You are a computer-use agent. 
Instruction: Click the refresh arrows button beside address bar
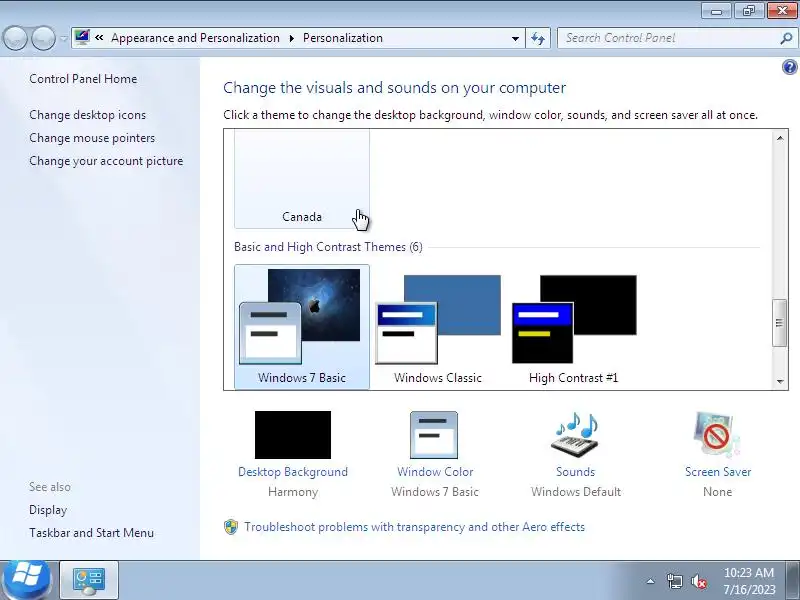coord(538,38)
